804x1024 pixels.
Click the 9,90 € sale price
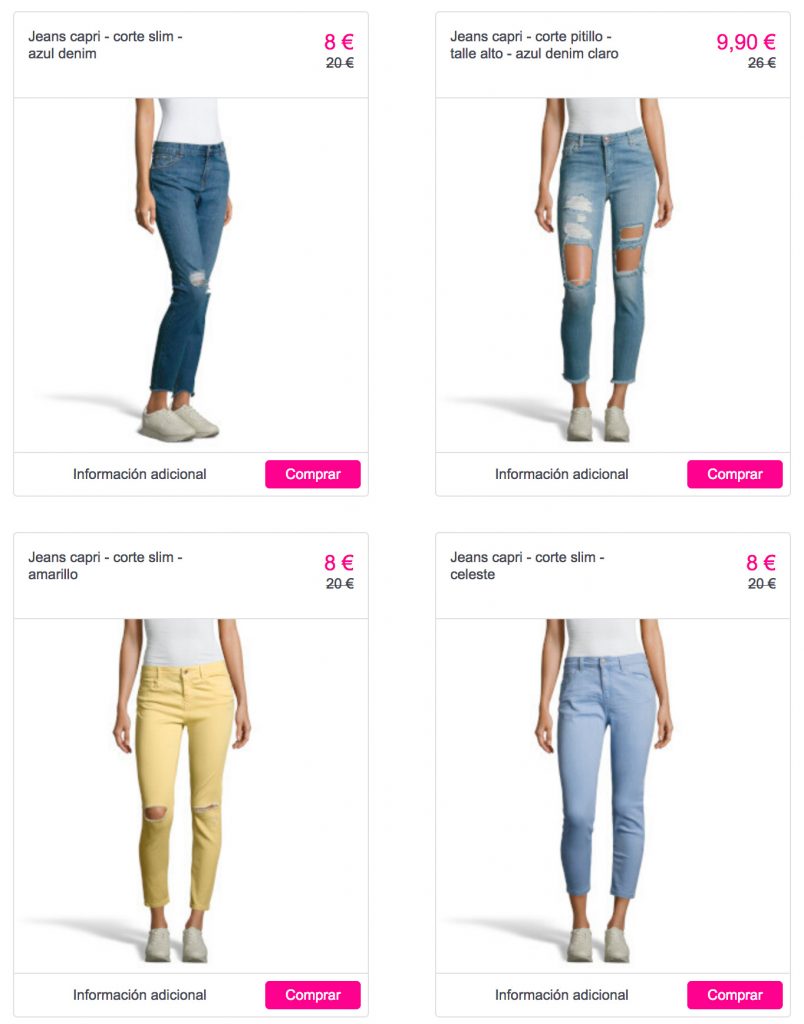pyautogui.click(x=746, y=42)
